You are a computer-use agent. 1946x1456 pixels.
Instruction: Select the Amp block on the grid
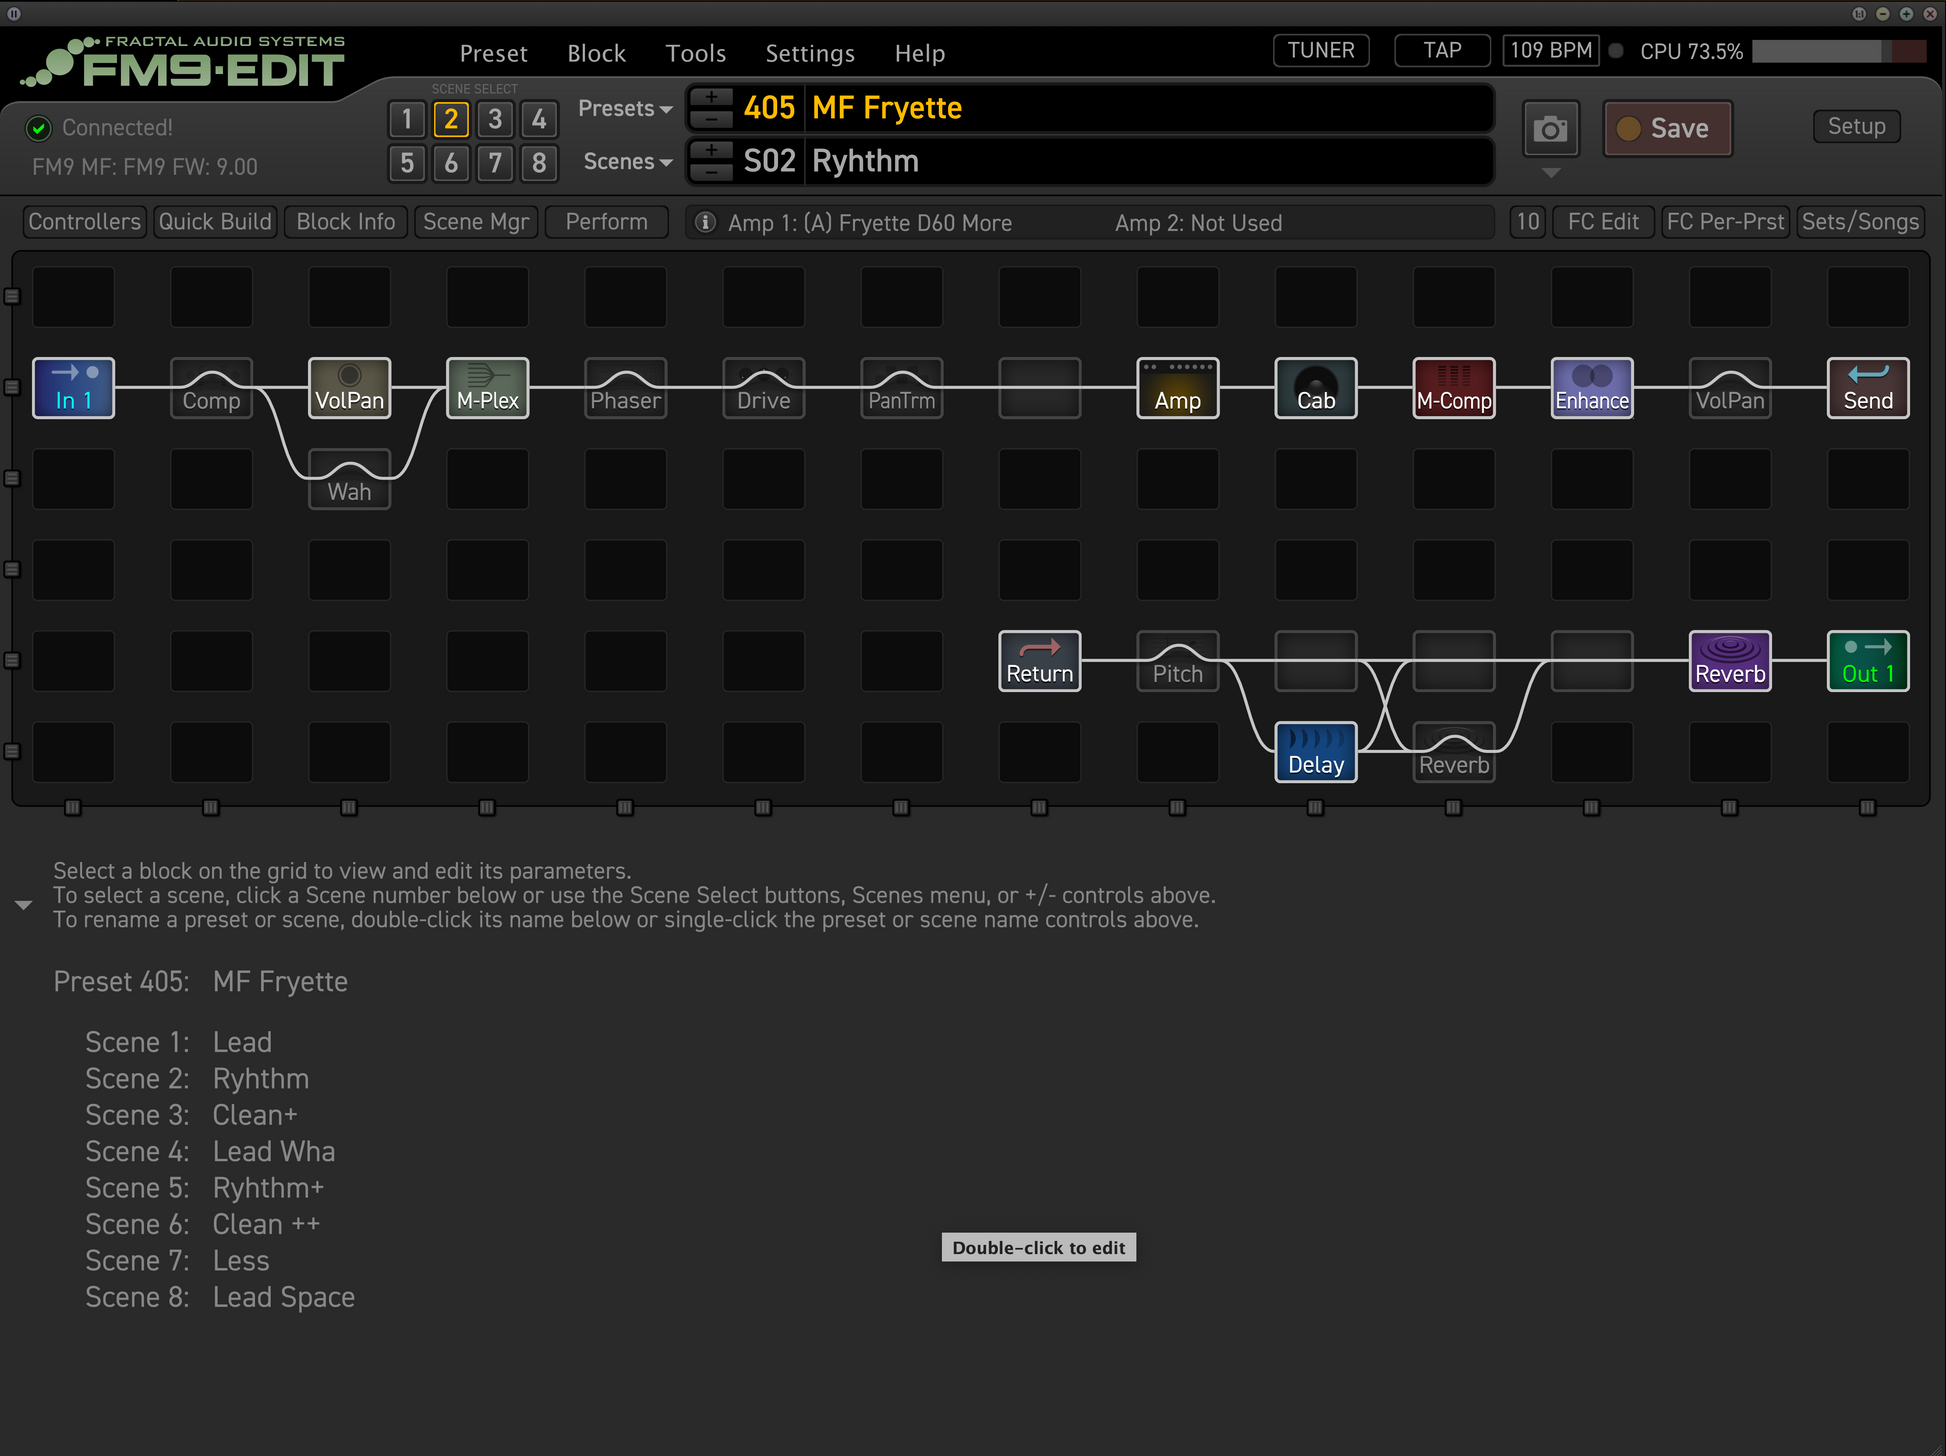(x=1177, y=388)
